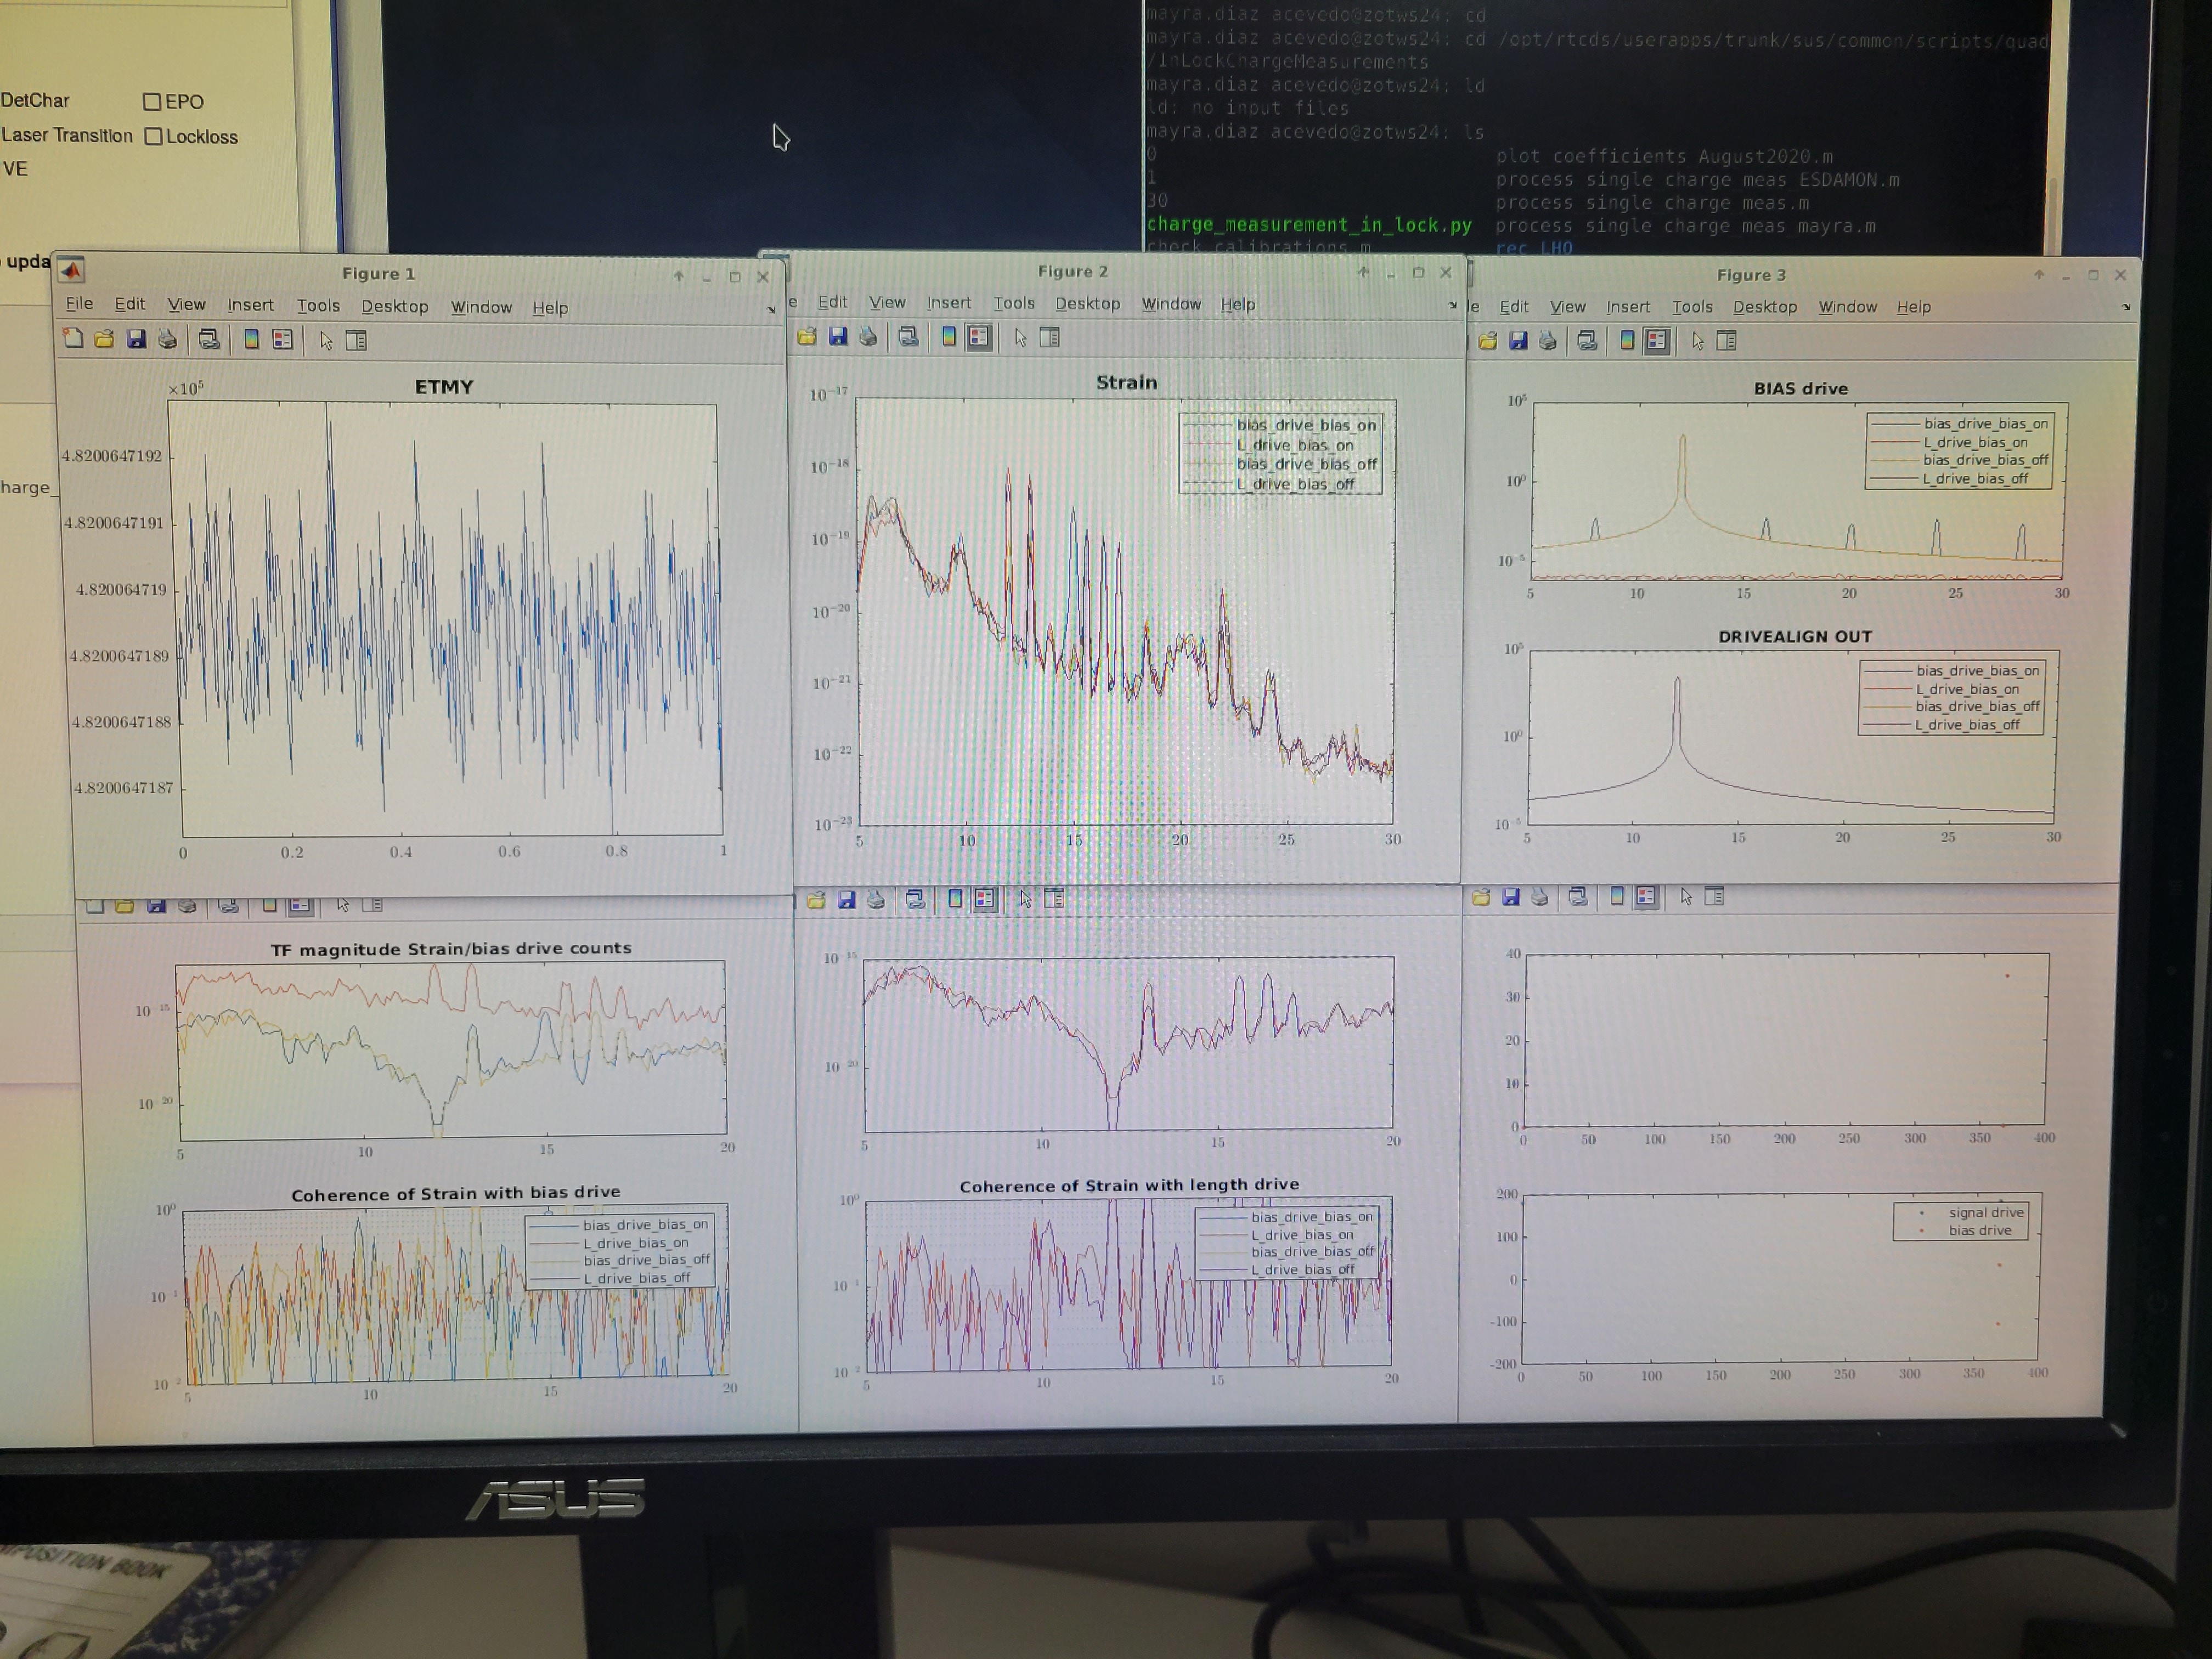Click the Save icon in Figure 1 toolbar
Image resolution: width=2212 pixels, height=1659 pixels.
(136, 339)
